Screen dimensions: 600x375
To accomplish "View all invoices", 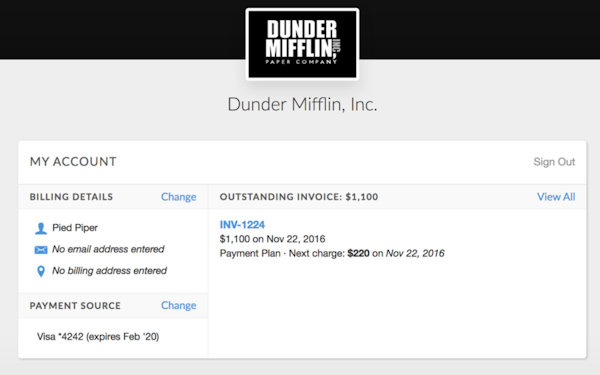I will [x=556, y=197].
